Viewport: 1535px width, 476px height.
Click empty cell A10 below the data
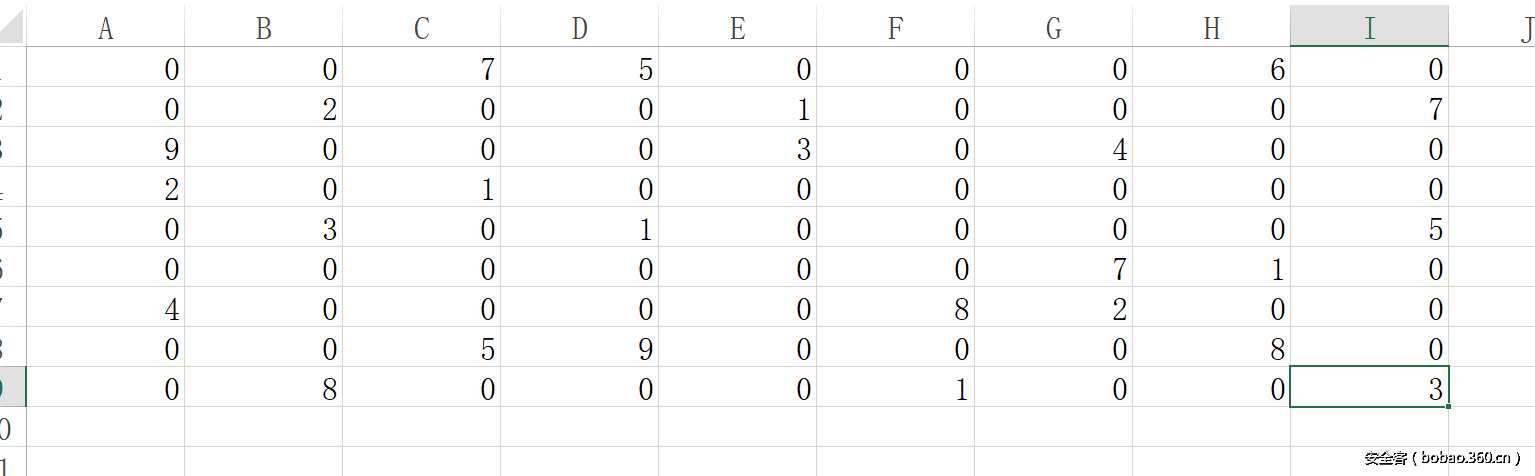click(x=105, y=428)
